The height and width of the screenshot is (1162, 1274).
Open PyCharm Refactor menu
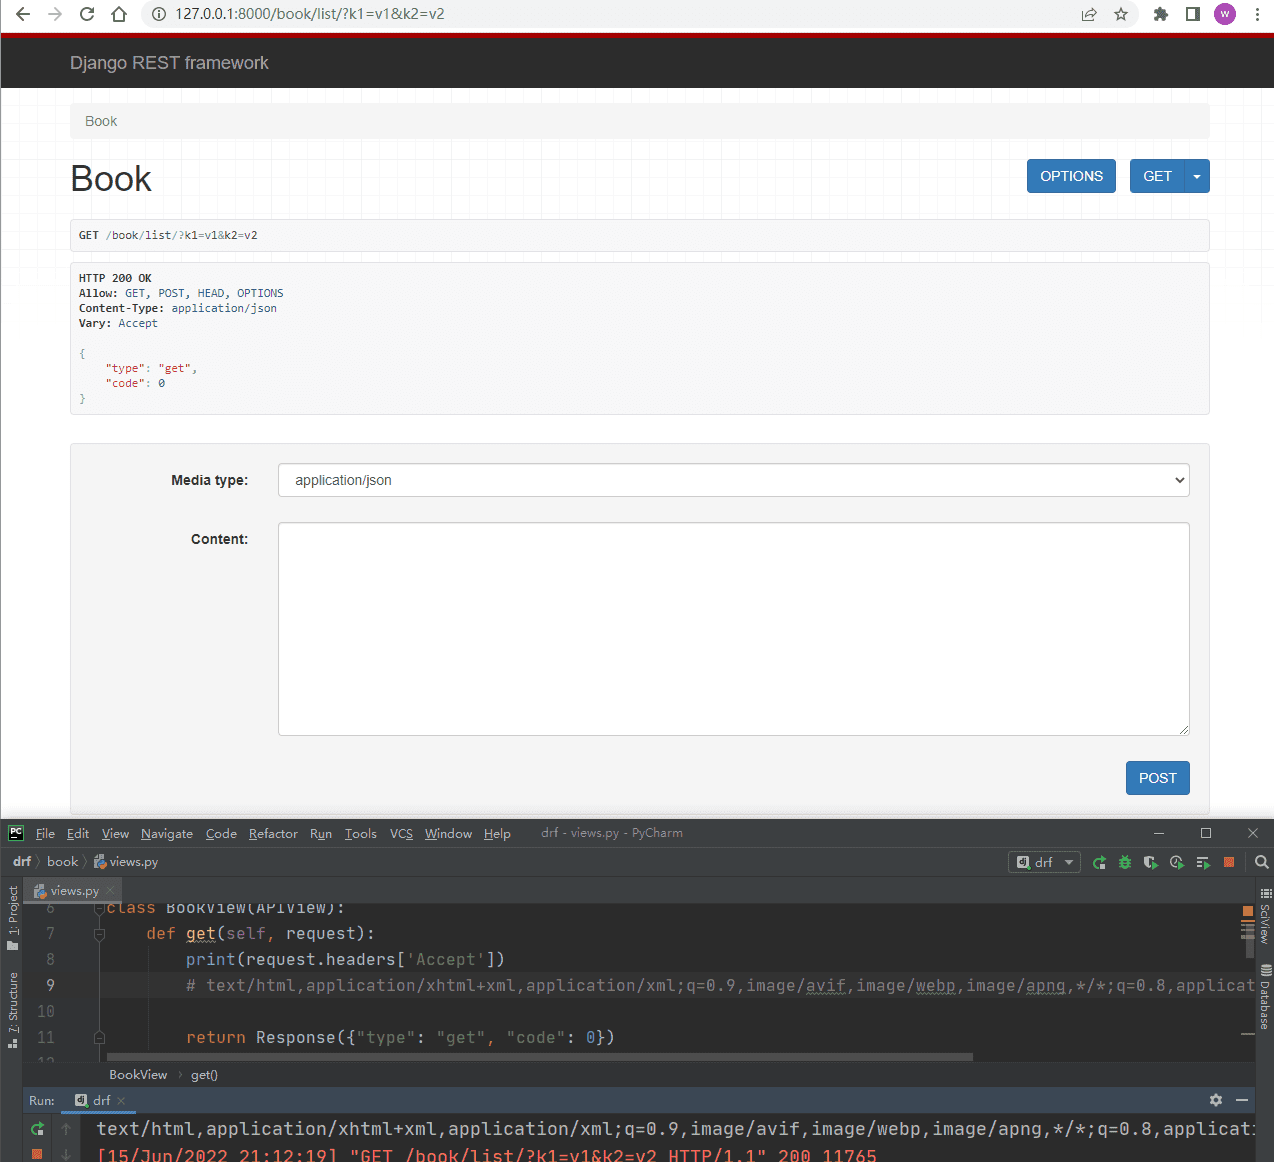click(x=273, y=834)
